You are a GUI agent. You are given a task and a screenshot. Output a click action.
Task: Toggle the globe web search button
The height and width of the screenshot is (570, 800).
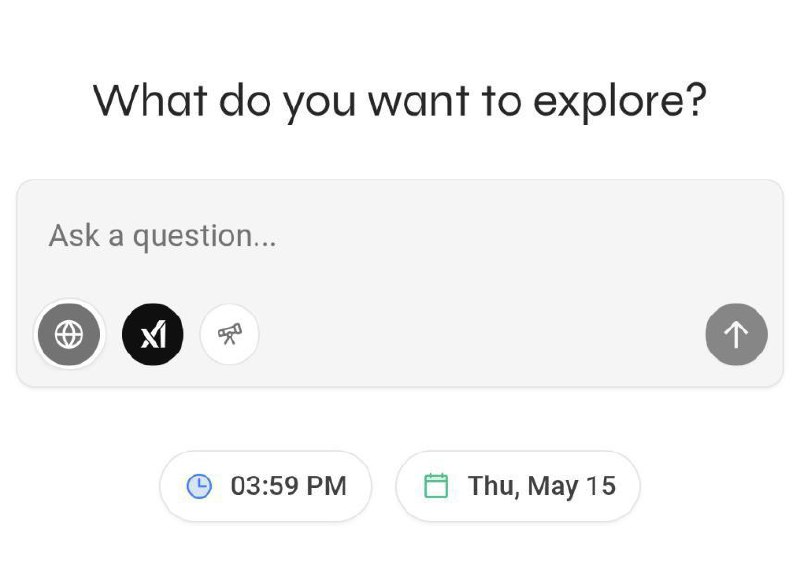[69, 334]
